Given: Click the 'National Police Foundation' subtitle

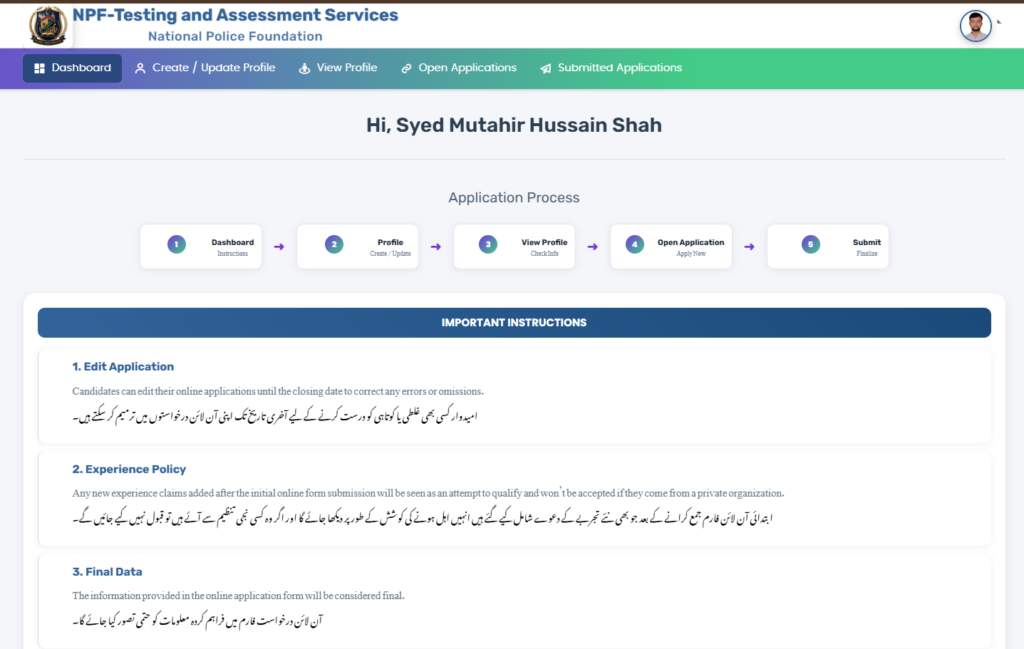Looking at the screenshot, I should coord(235,37).
